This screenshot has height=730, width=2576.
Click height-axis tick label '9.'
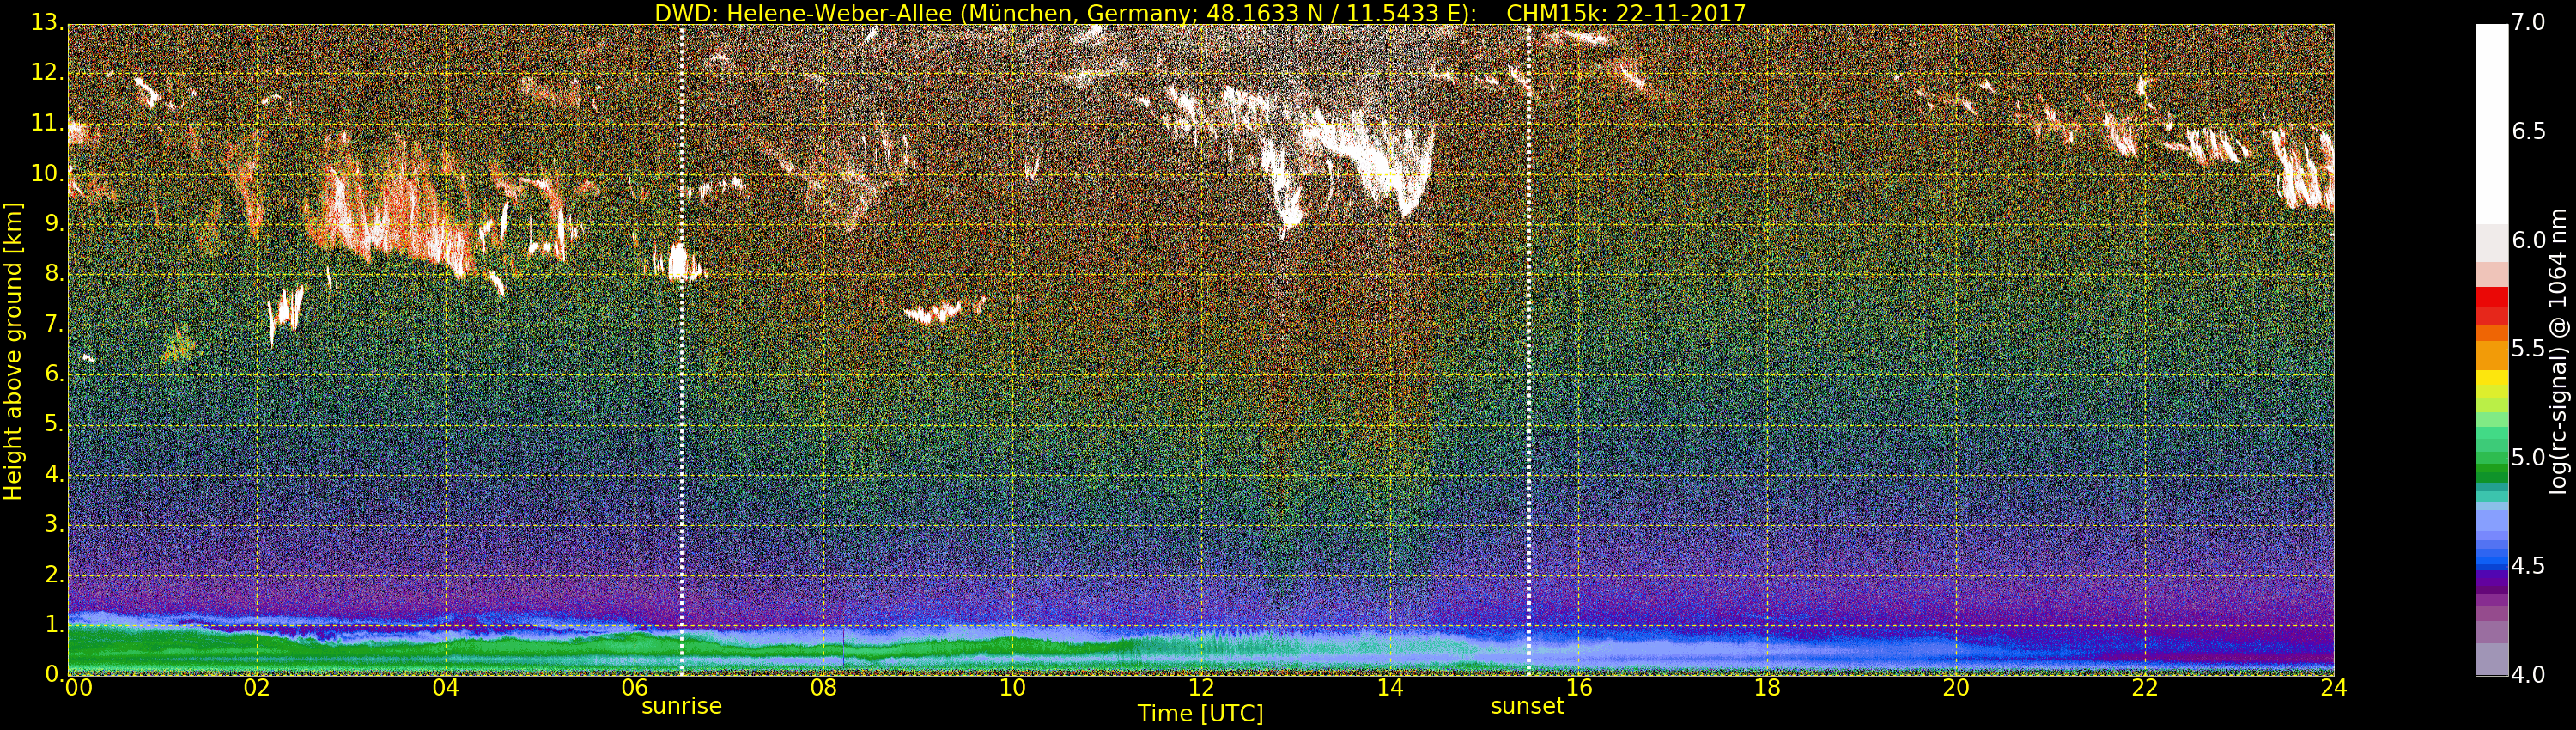coord(54,223)
